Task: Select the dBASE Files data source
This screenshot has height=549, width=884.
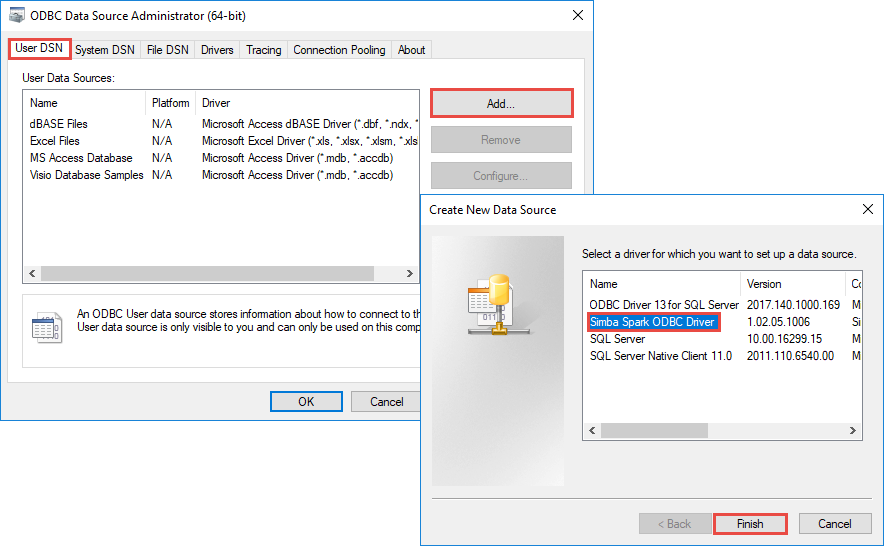Action: 59,124
